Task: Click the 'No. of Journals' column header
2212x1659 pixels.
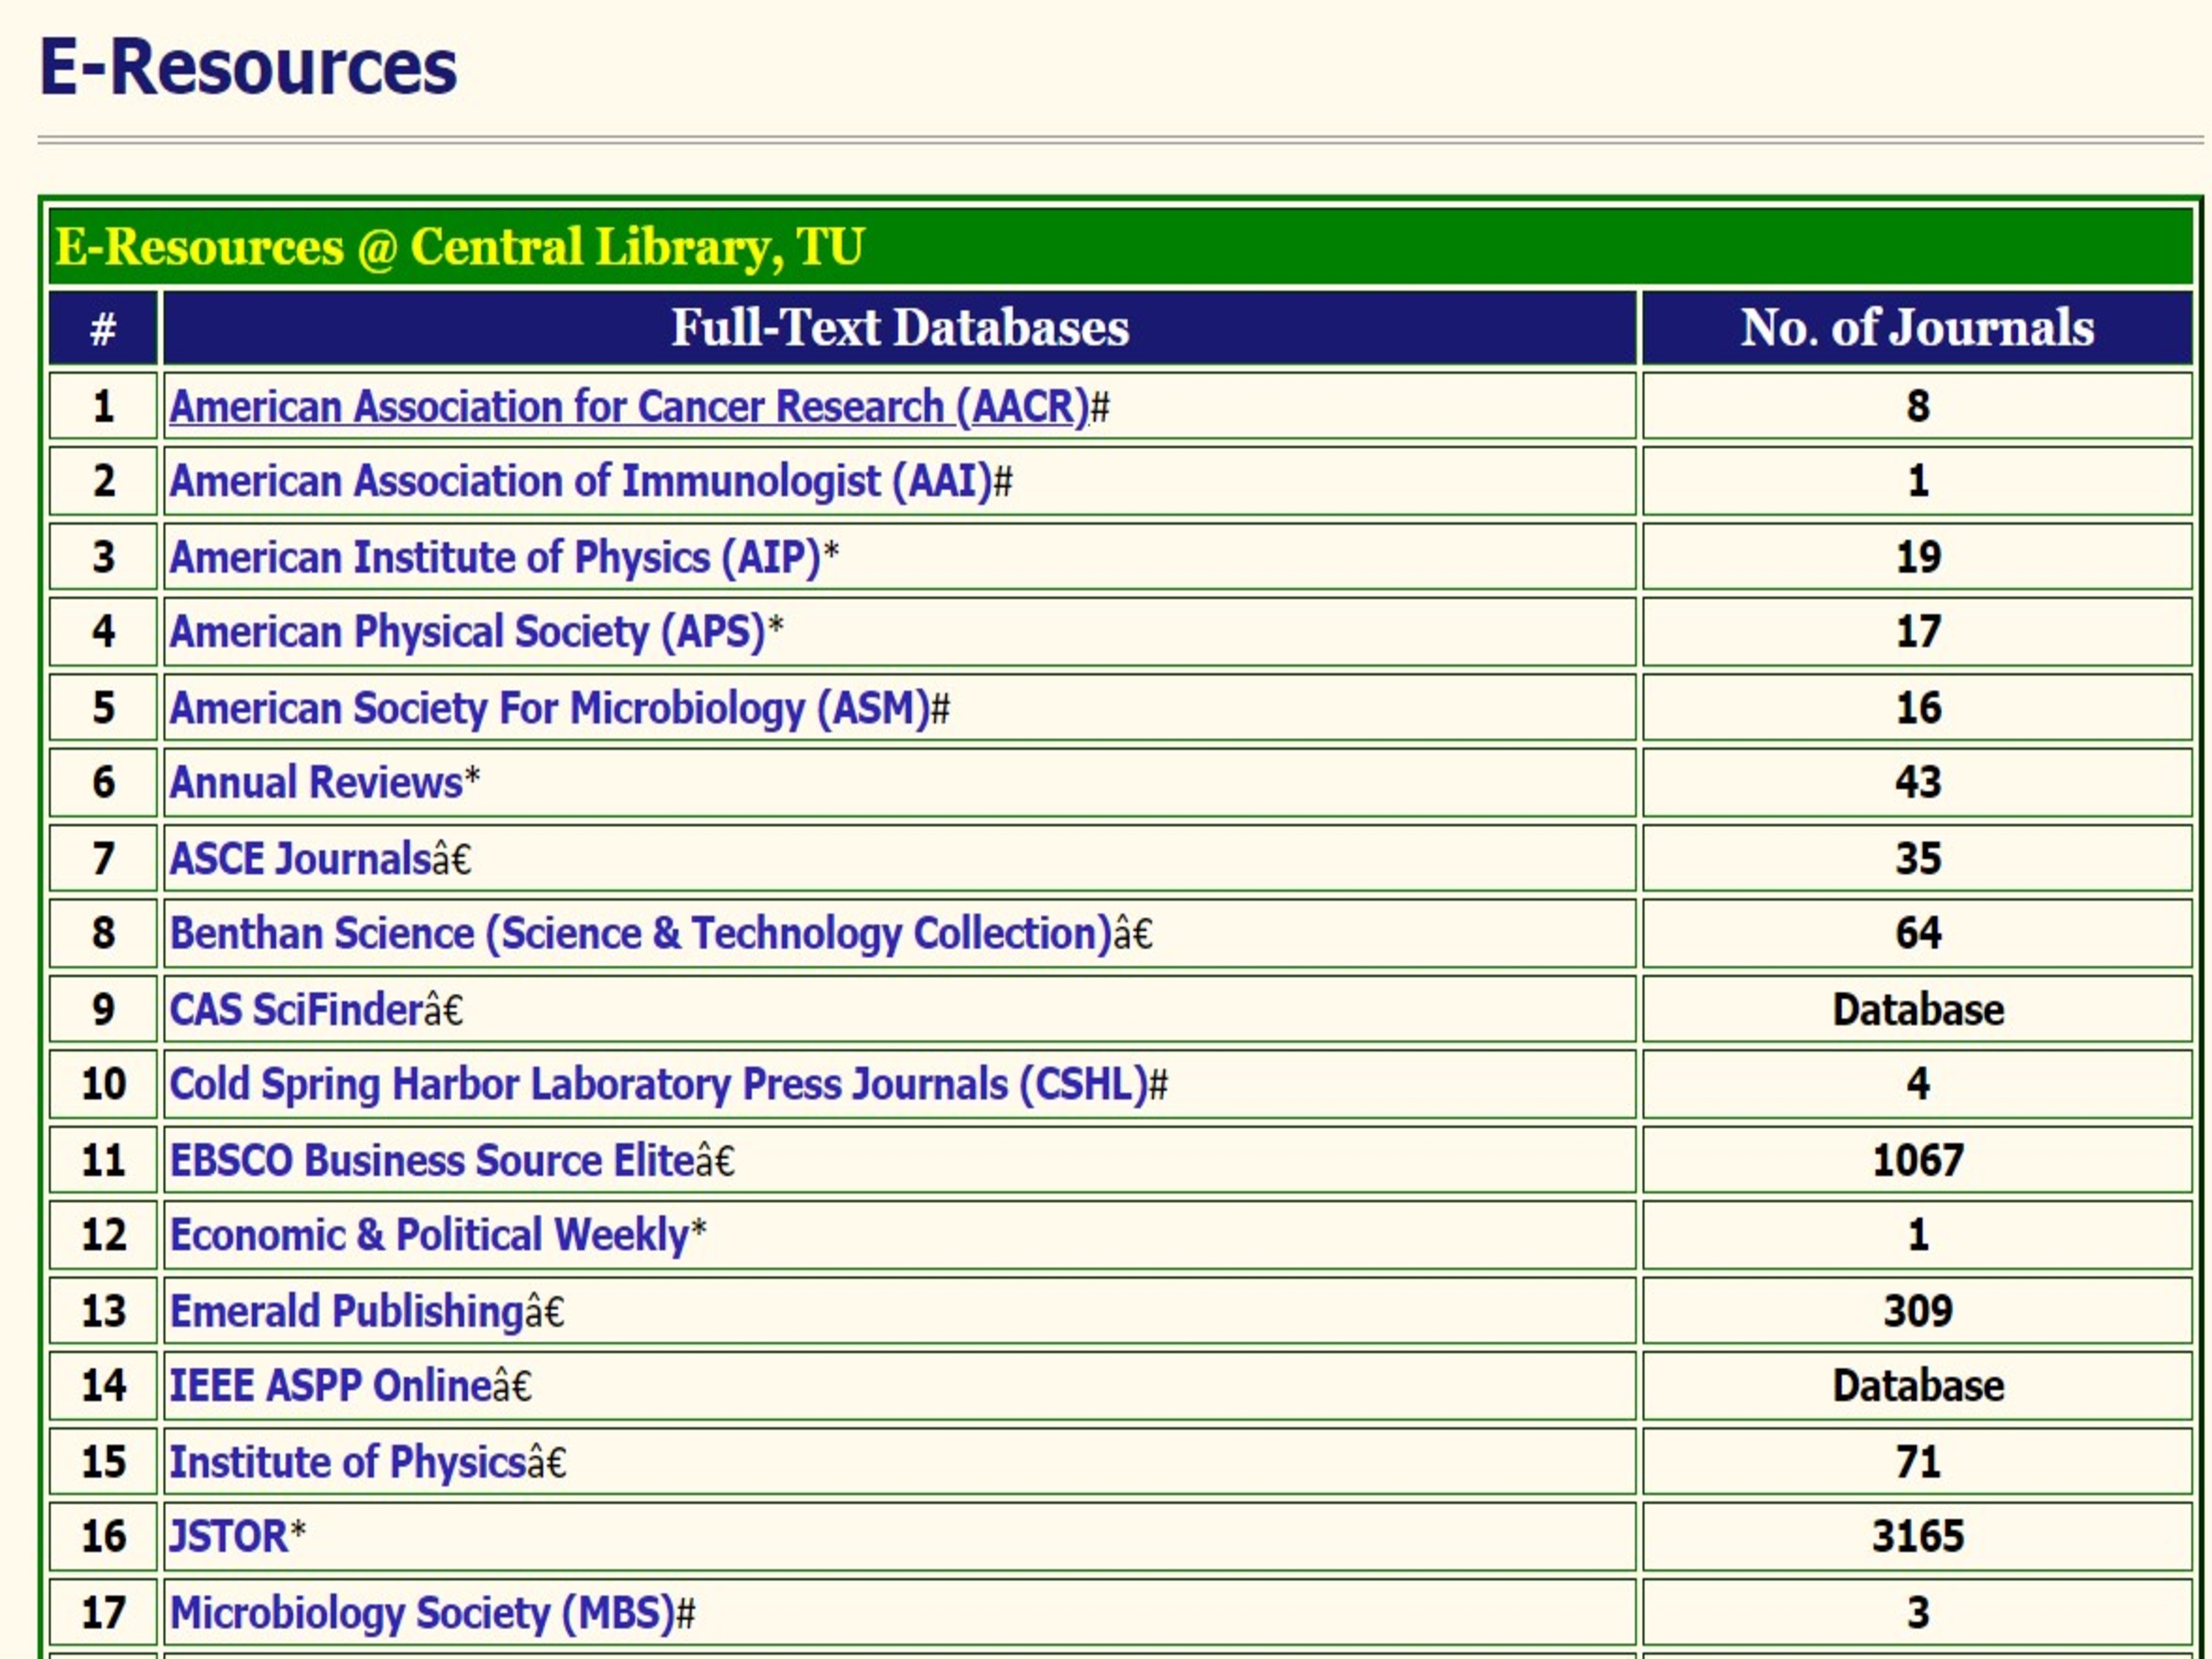Action: 1917,328
